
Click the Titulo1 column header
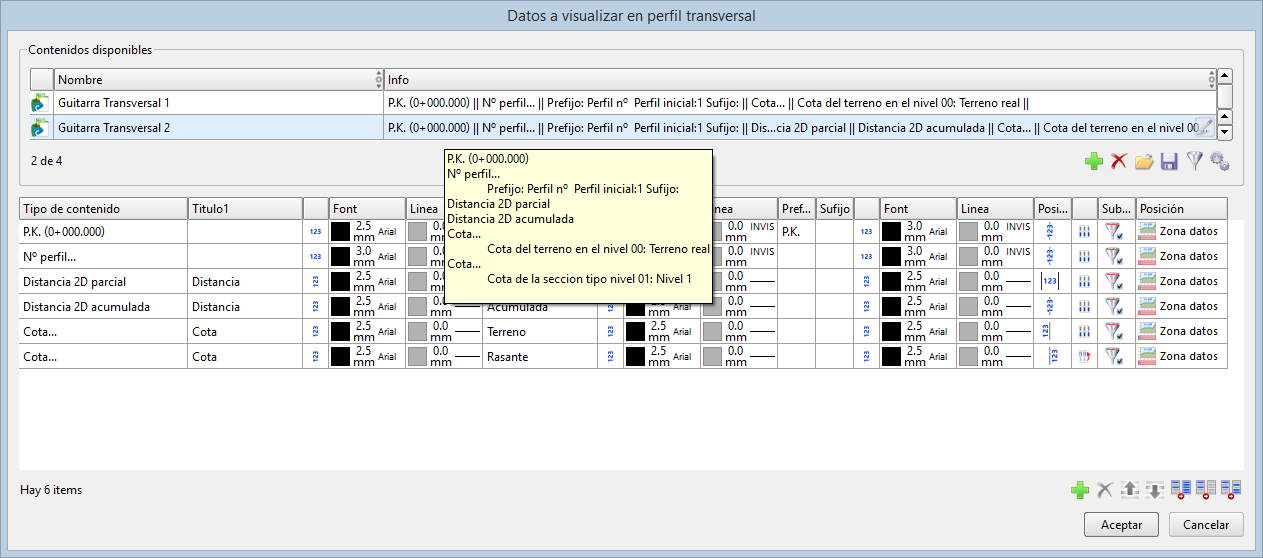(245, 209)
